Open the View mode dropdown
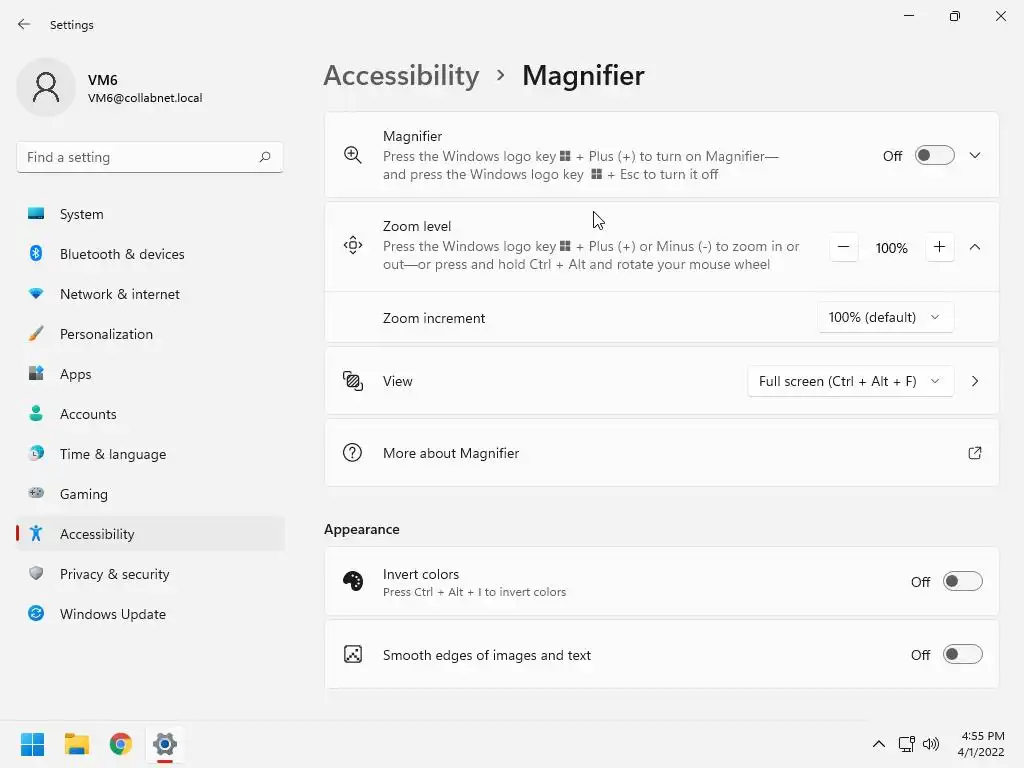The image size is (1024, 768). [x=849, y=381]
